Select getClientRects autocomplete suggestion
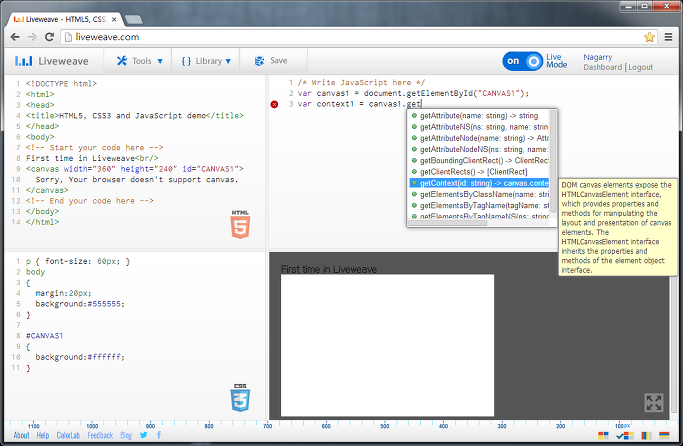Screen dimensions: 683x446 click(x=479, y=172)
